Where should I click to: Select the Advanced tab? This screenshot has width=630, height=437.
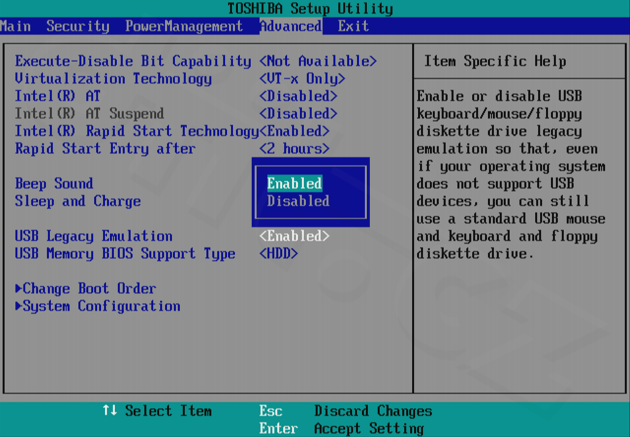[290, 26]
